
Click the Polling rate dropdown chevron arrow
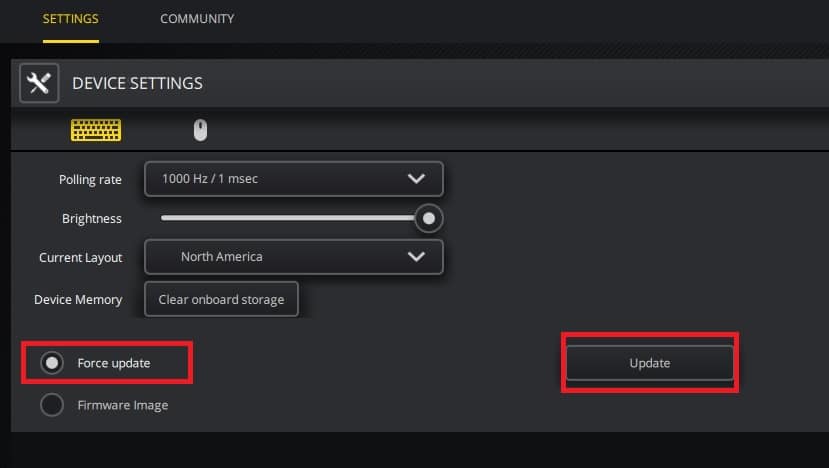point(417,179)
